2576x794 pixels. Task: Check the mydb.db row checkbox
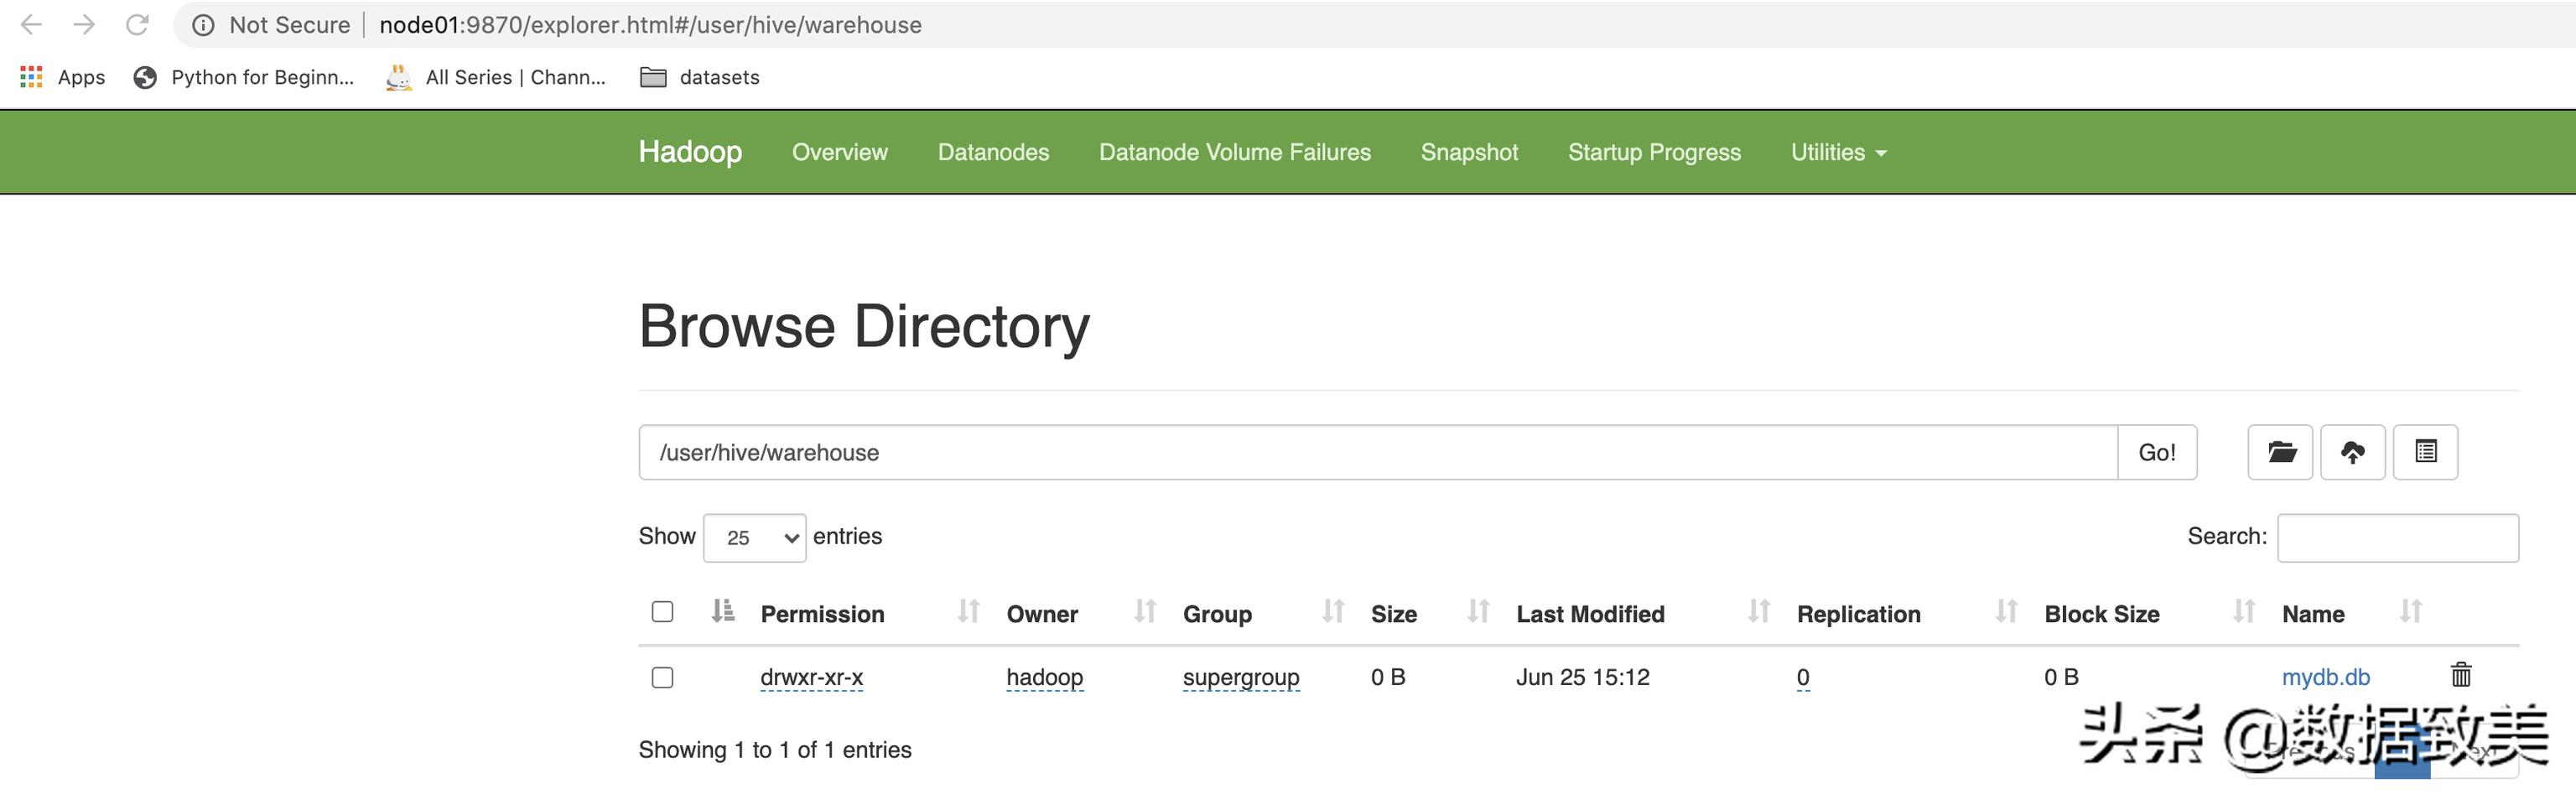tap(662, 677)
